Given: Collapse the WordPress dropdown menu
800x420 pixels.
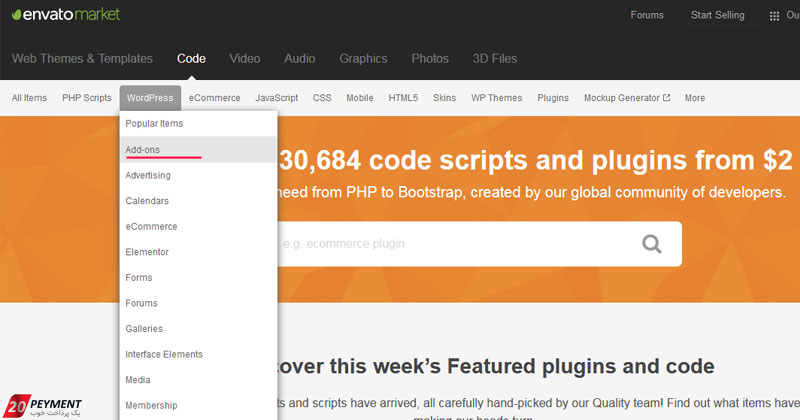Looking at the screenshot, I should [x=150, y=97].
